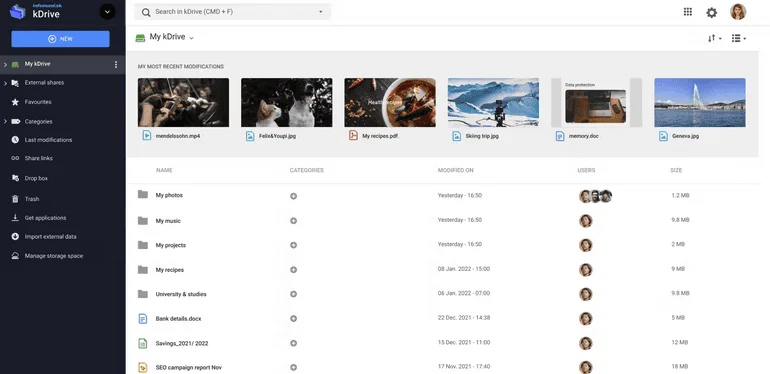Add category to Bank details.docx

click(x=293, y=319)
